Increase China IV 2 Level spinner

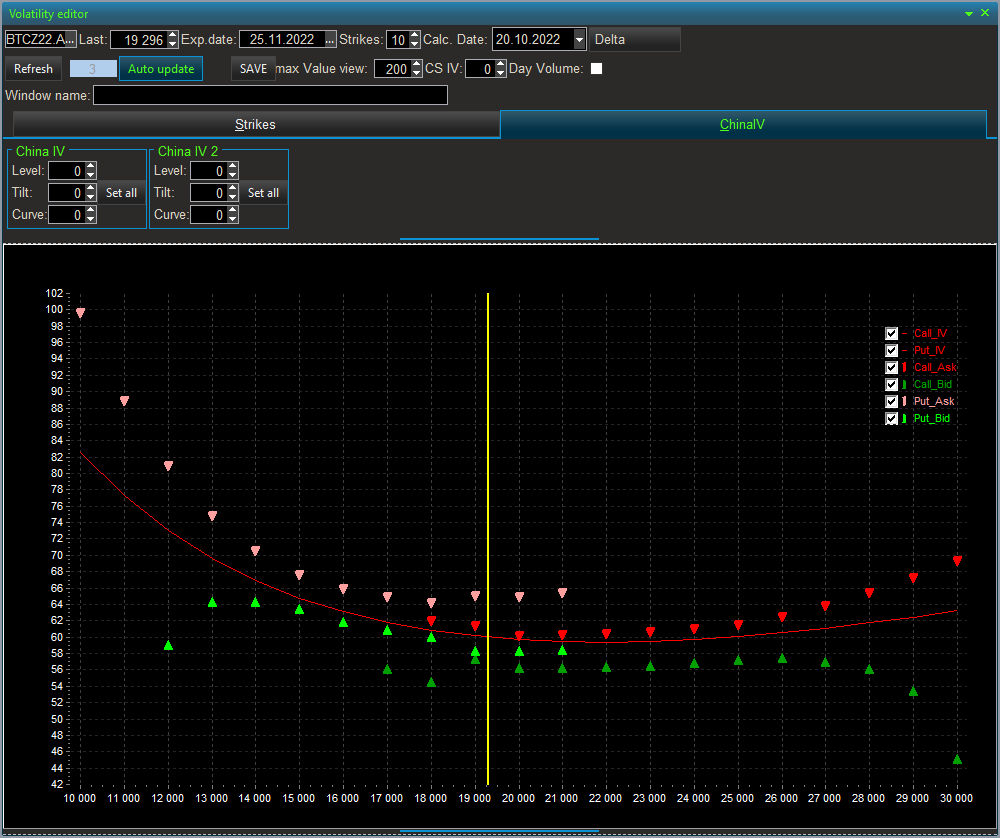tap(233, 166)
